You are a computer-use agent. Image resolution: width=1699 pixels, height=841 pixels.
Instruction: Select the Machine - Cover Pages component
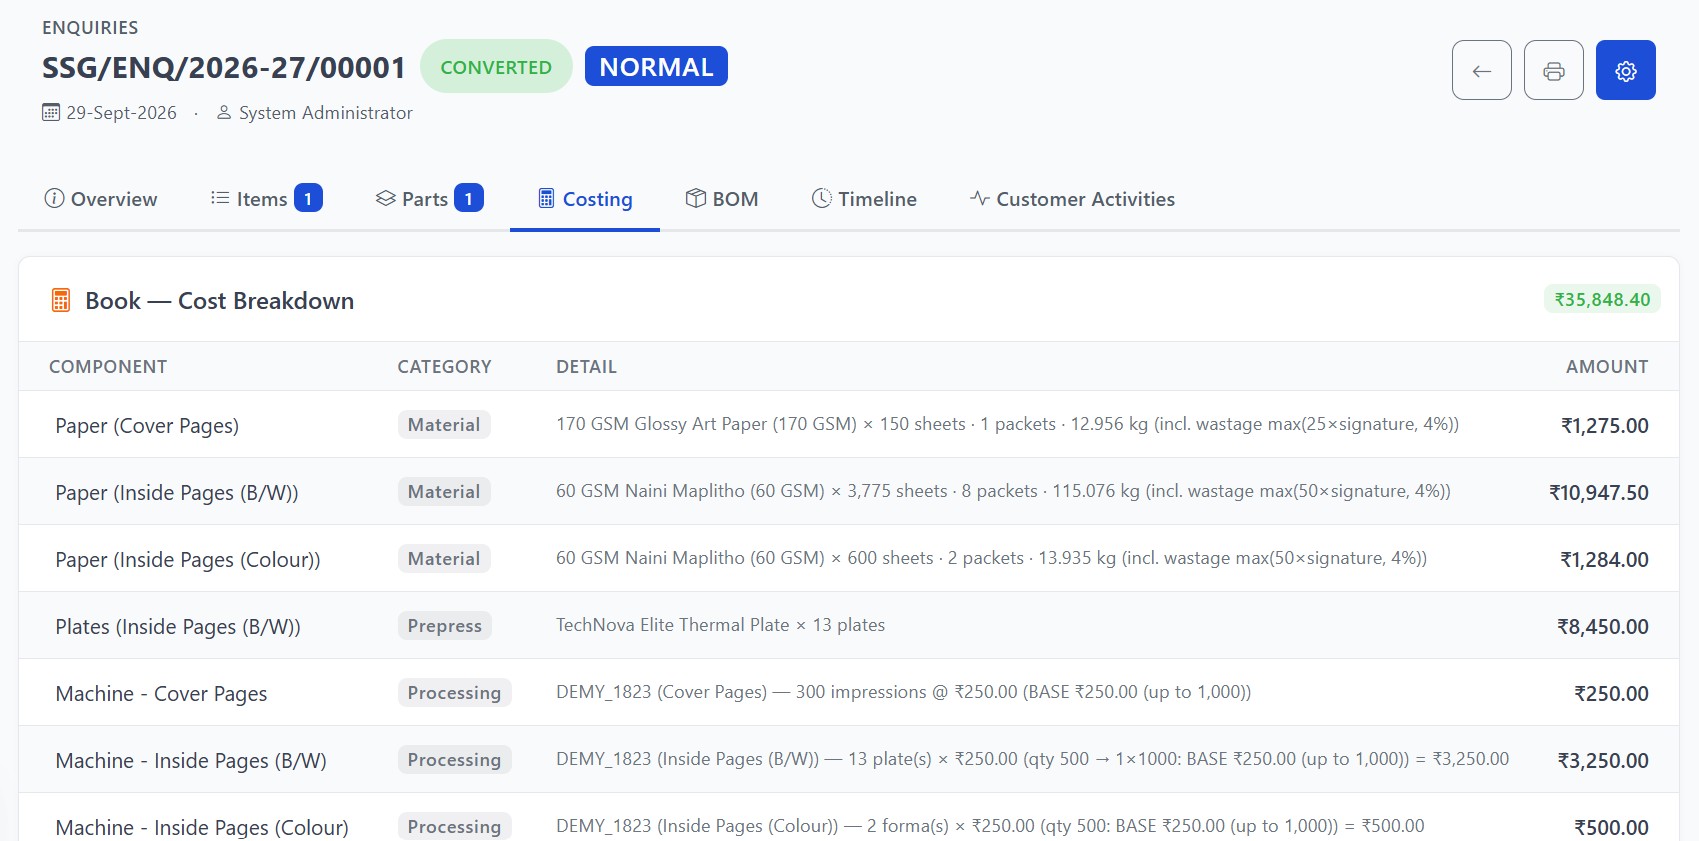[x=161, y=693]
